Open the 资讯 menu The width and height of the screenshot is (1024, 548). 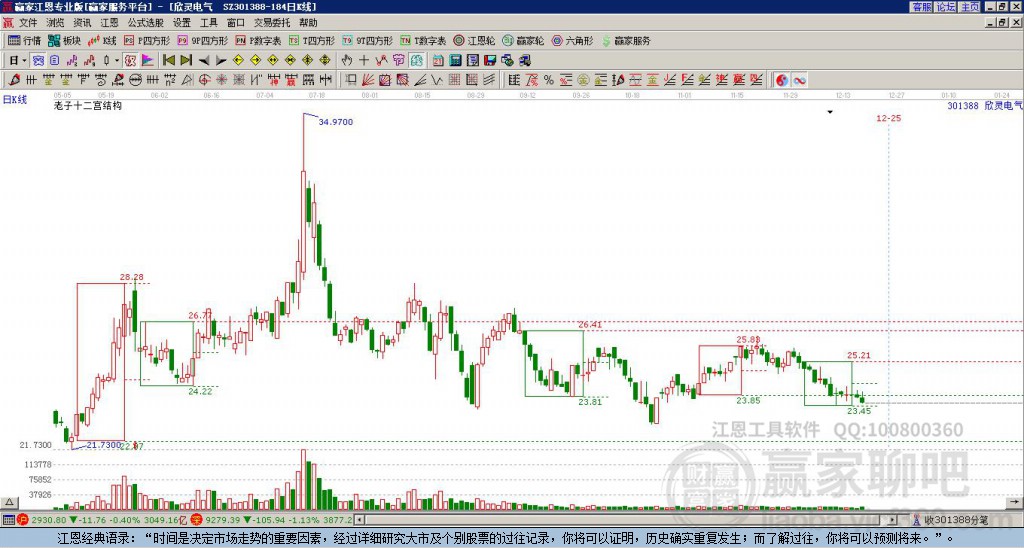pyautogui.click(x=82, y=23)
